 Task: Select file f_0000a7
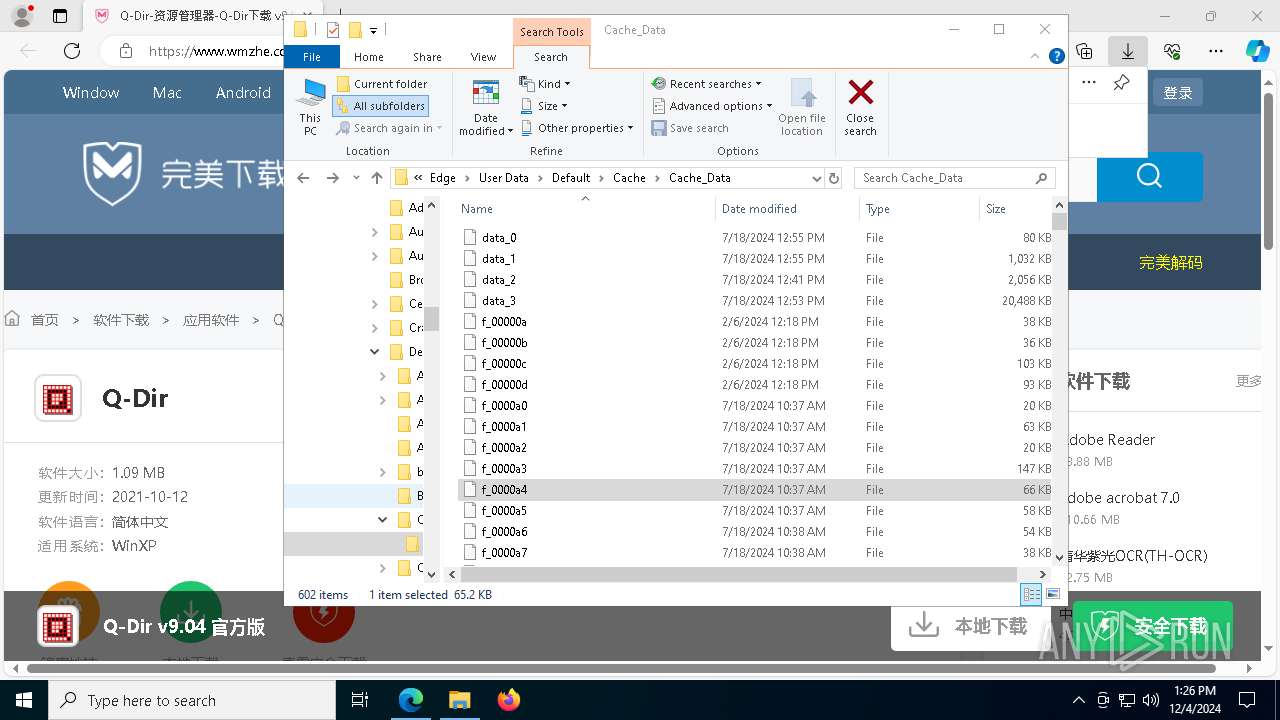(x=755, y=553)
